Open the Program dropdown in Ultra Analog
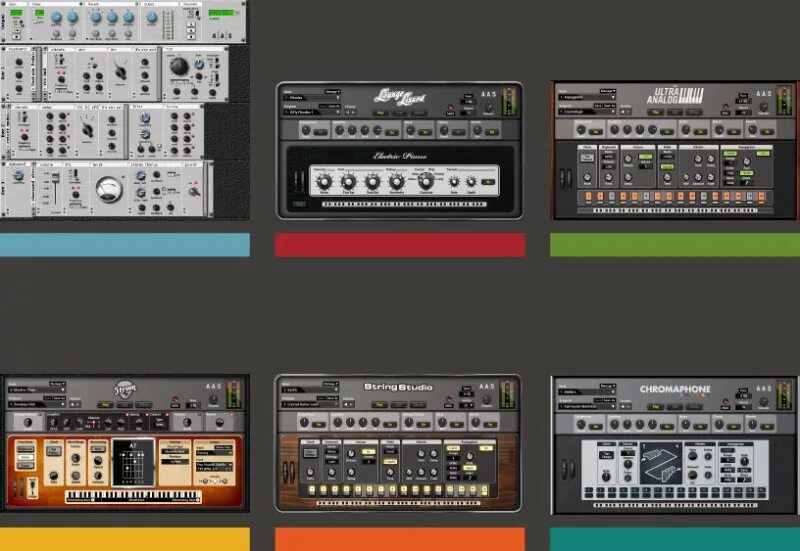 (587, 112)
